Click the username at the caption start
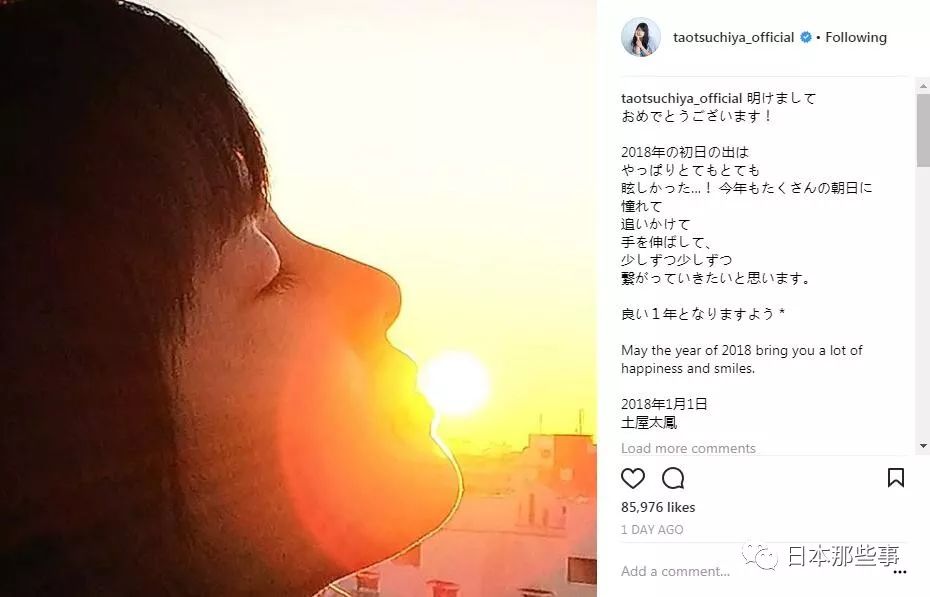930x597 pixels. point(681,98)
